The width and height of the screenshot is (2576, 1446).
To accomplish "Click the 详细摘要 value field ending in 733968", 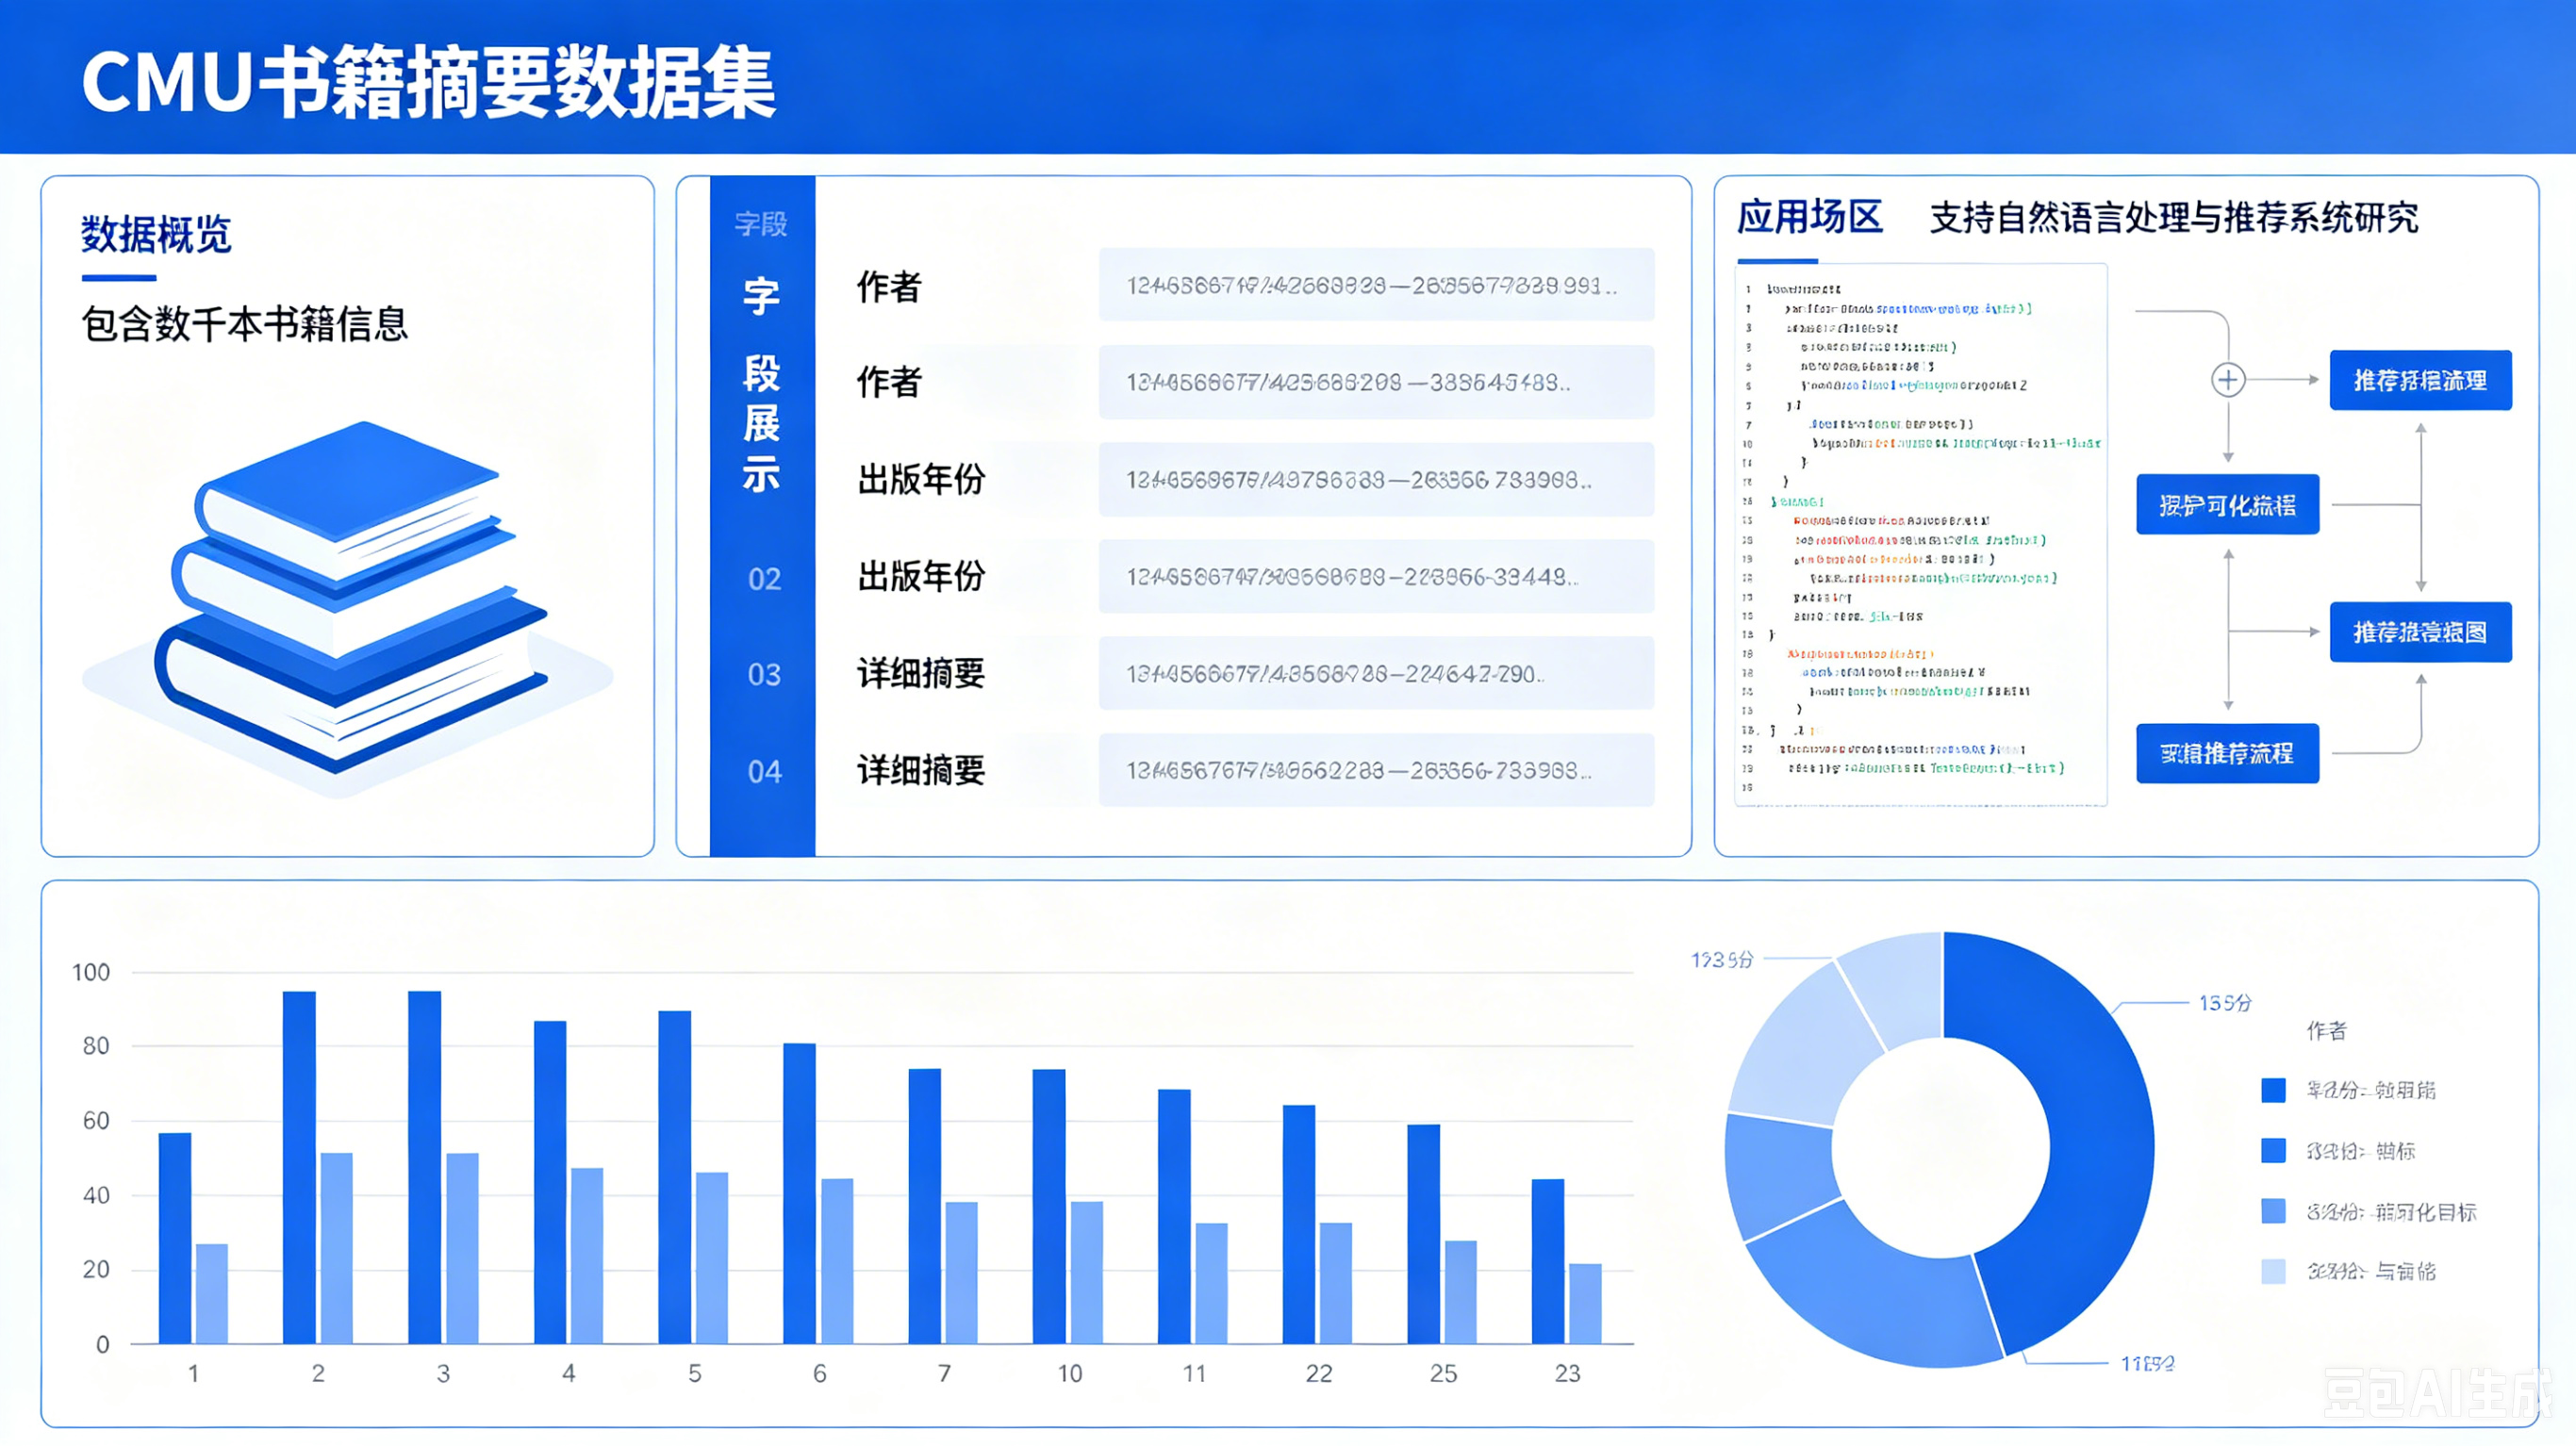I will 1376,770.
